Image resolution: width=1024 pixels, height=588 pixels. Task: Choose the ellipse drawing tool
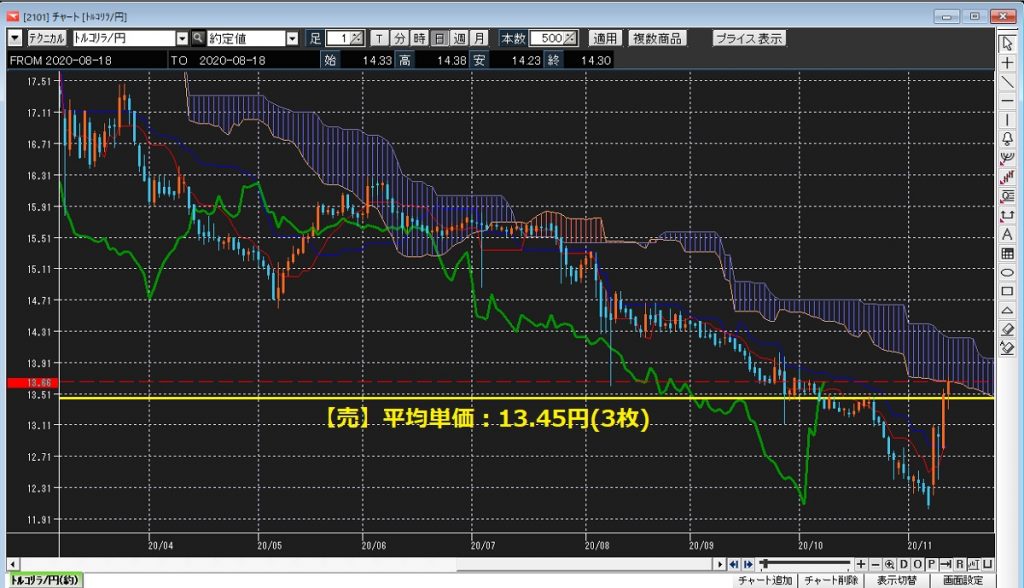1008,272
